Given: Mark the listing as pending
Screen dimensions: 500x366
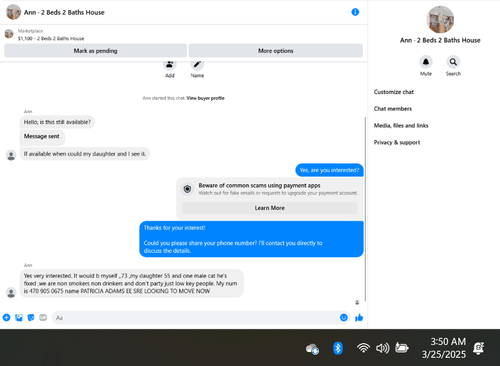Looking at the screenshot, I should 95,51.
